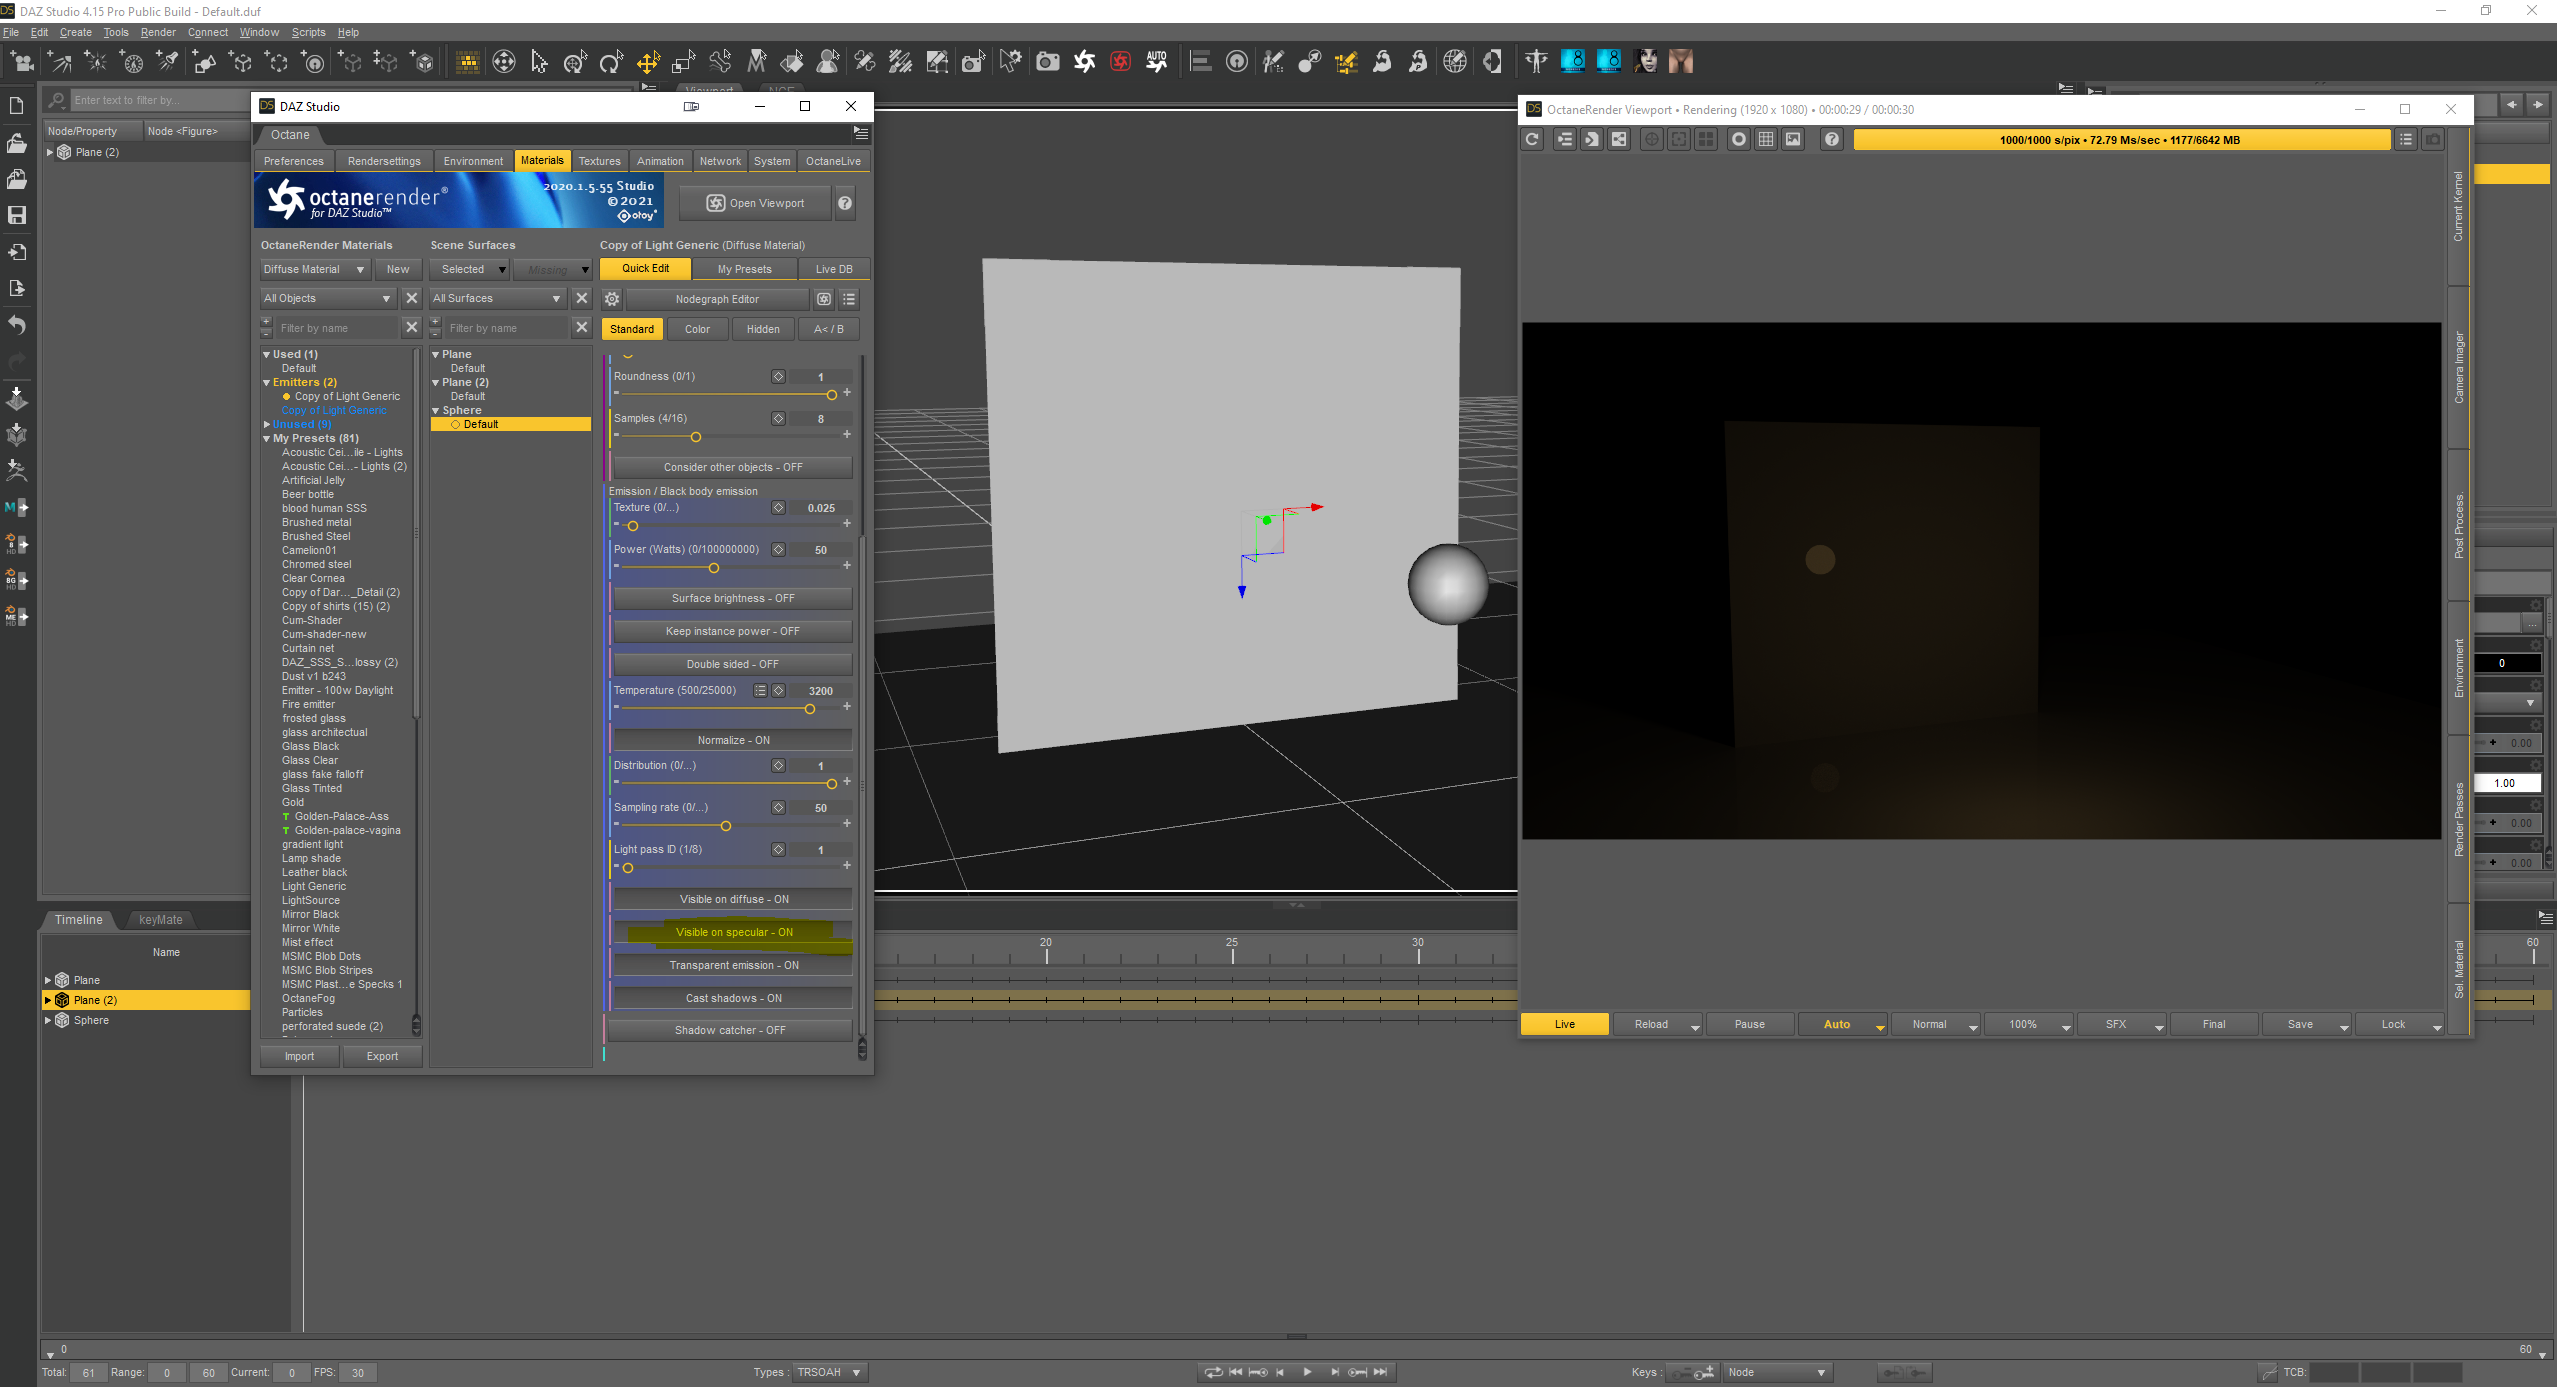This screenshot has width=2557, height=1387.
Task: Switch to the Rendersettings tab
Action: coord(384,161)
